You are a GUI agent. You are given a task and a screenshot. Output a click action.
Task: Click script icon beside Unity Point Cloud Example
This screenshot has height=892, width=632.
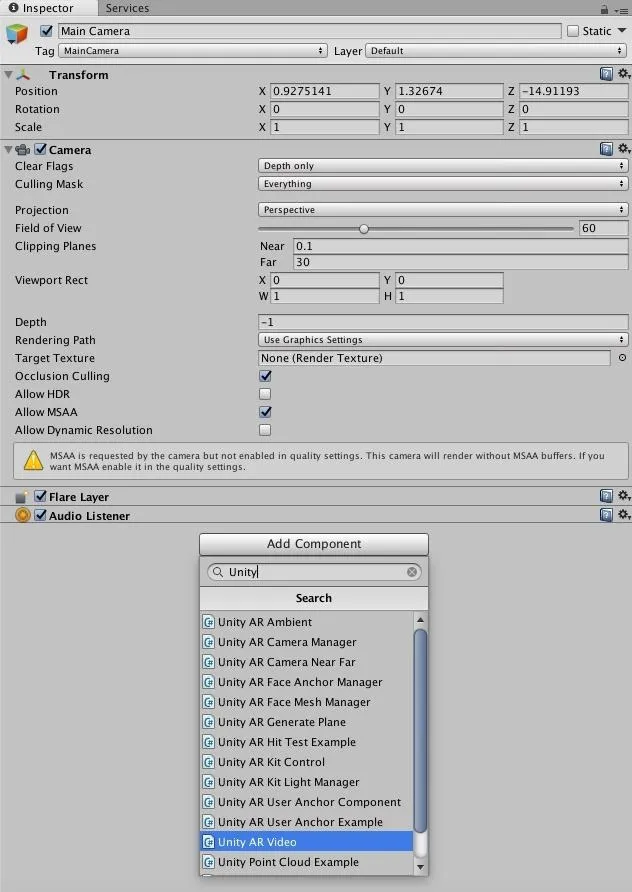click(209, 862)
